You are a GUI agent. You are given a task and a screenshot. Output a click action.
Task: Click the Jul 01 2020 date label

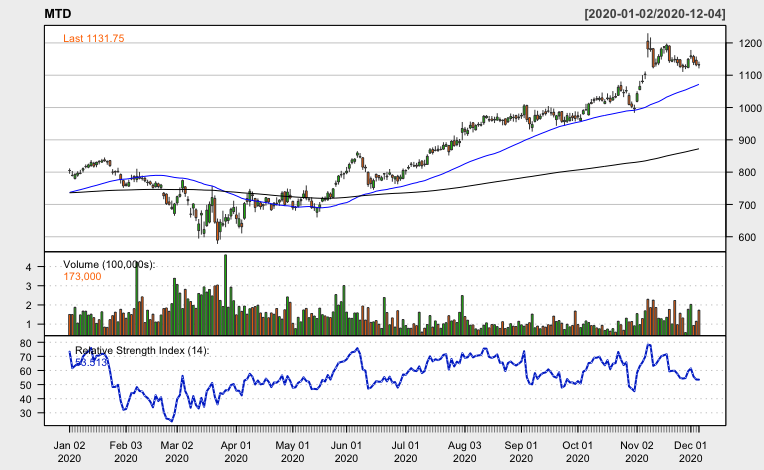click(x=405, y=451)
